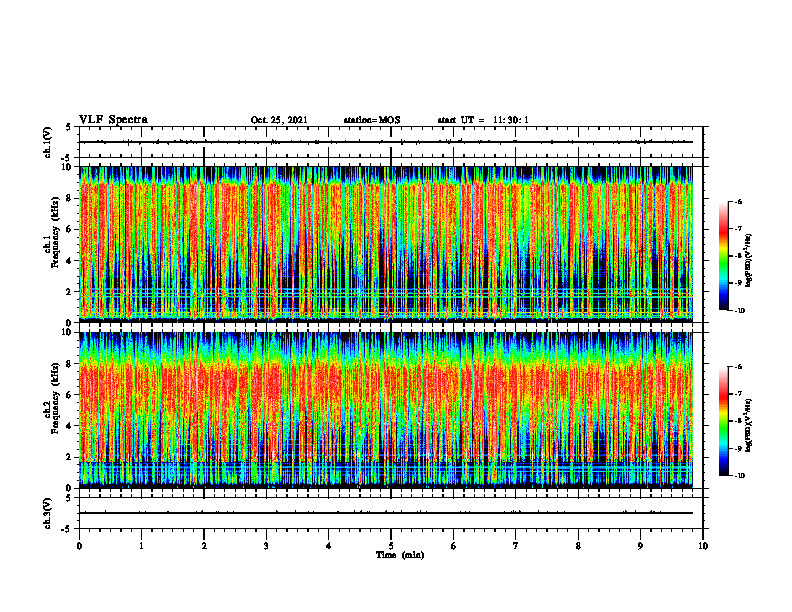This screenshot has width=792, height=612.
Task: Click the "ch.1(V)" waveform axis label
Action: [x=48, y=142]
